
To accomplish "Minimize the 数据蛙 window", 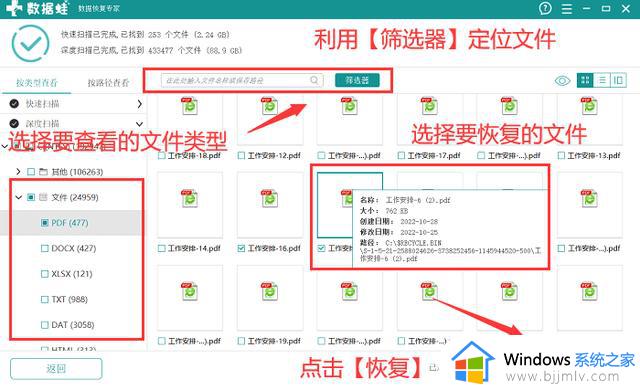I will pyautogui.click(x=587, y=9).
